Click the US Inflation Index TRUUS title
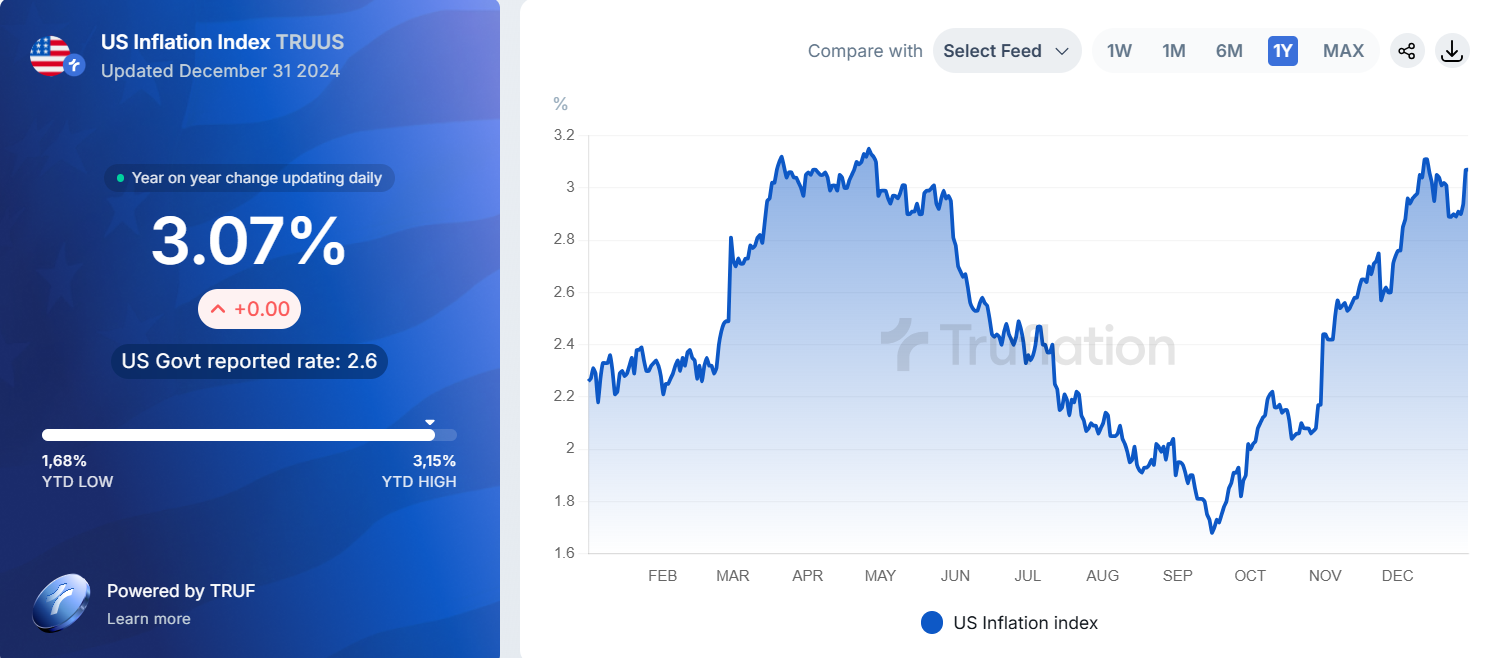 222,42
